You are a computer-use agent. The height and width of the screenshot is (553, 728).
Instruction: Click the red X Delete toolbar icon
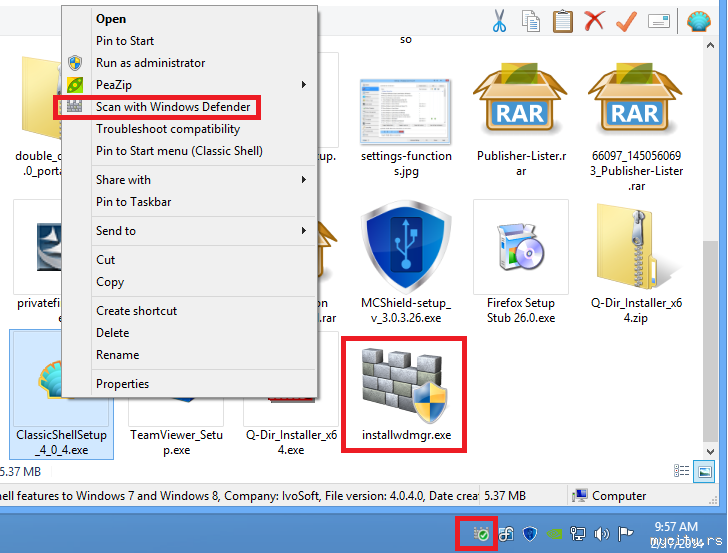coord(594,21)
